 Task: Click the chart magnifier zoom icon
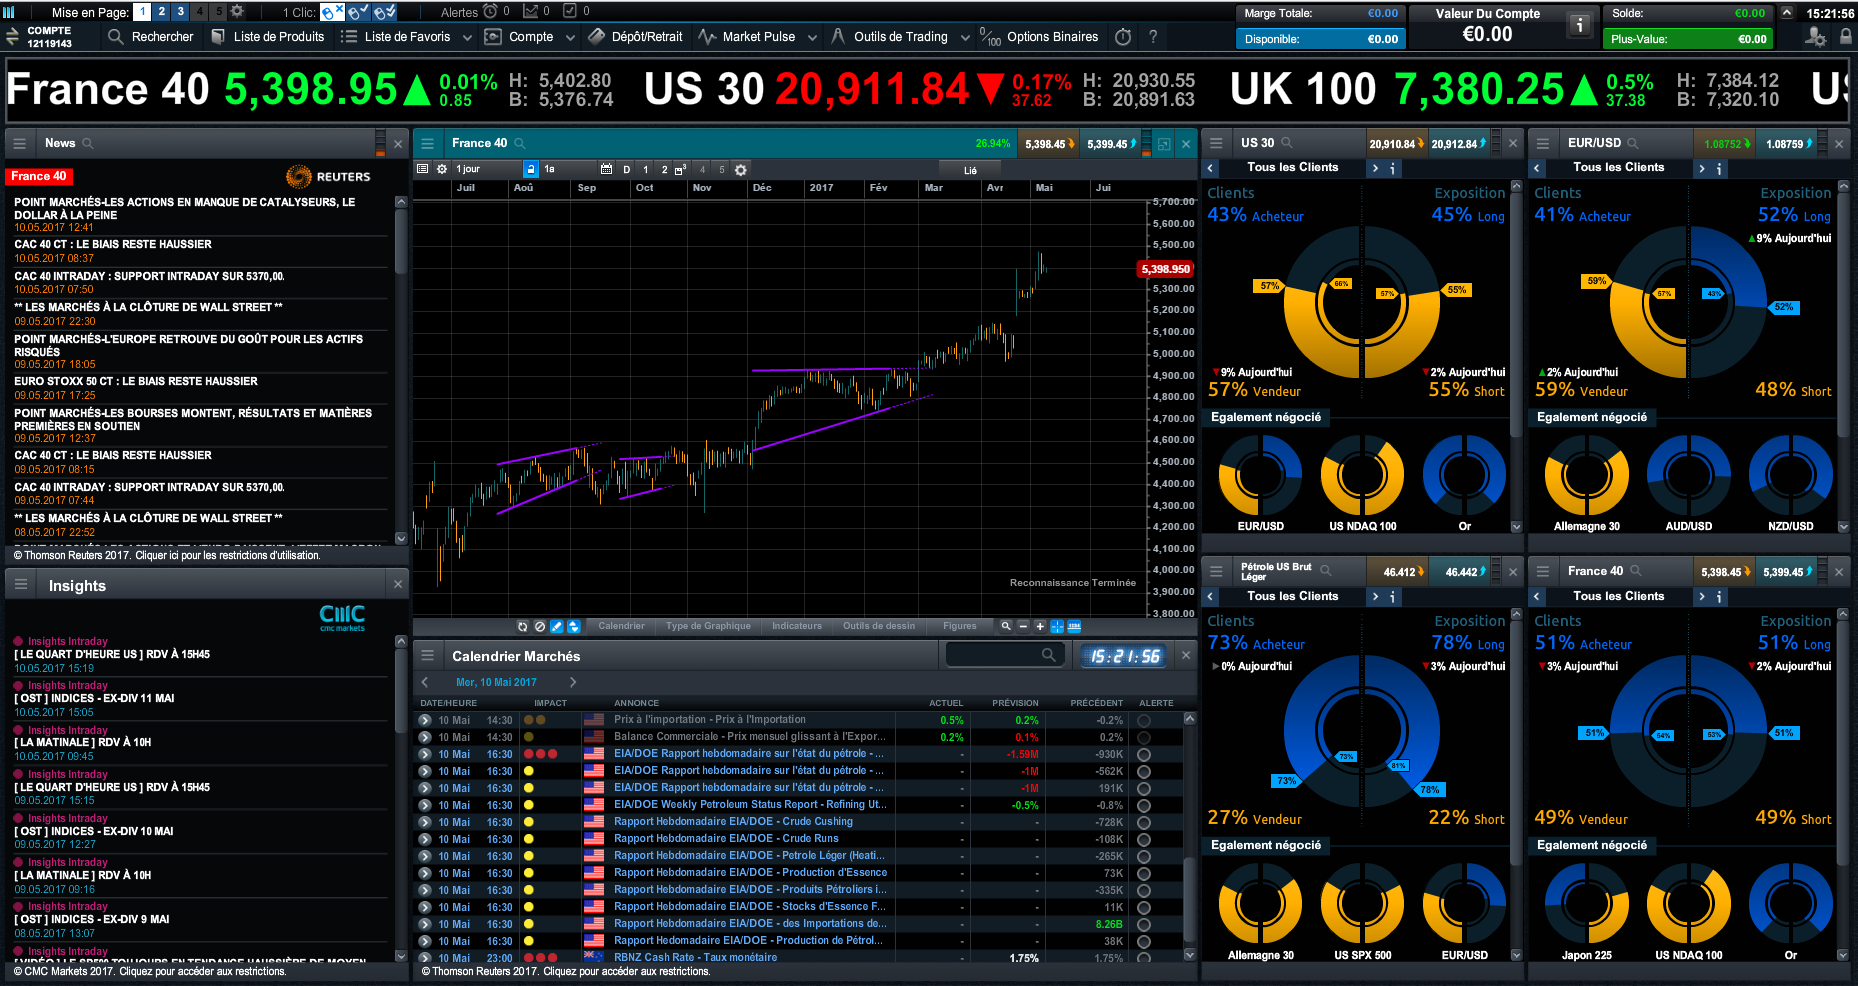[1006, 627]
